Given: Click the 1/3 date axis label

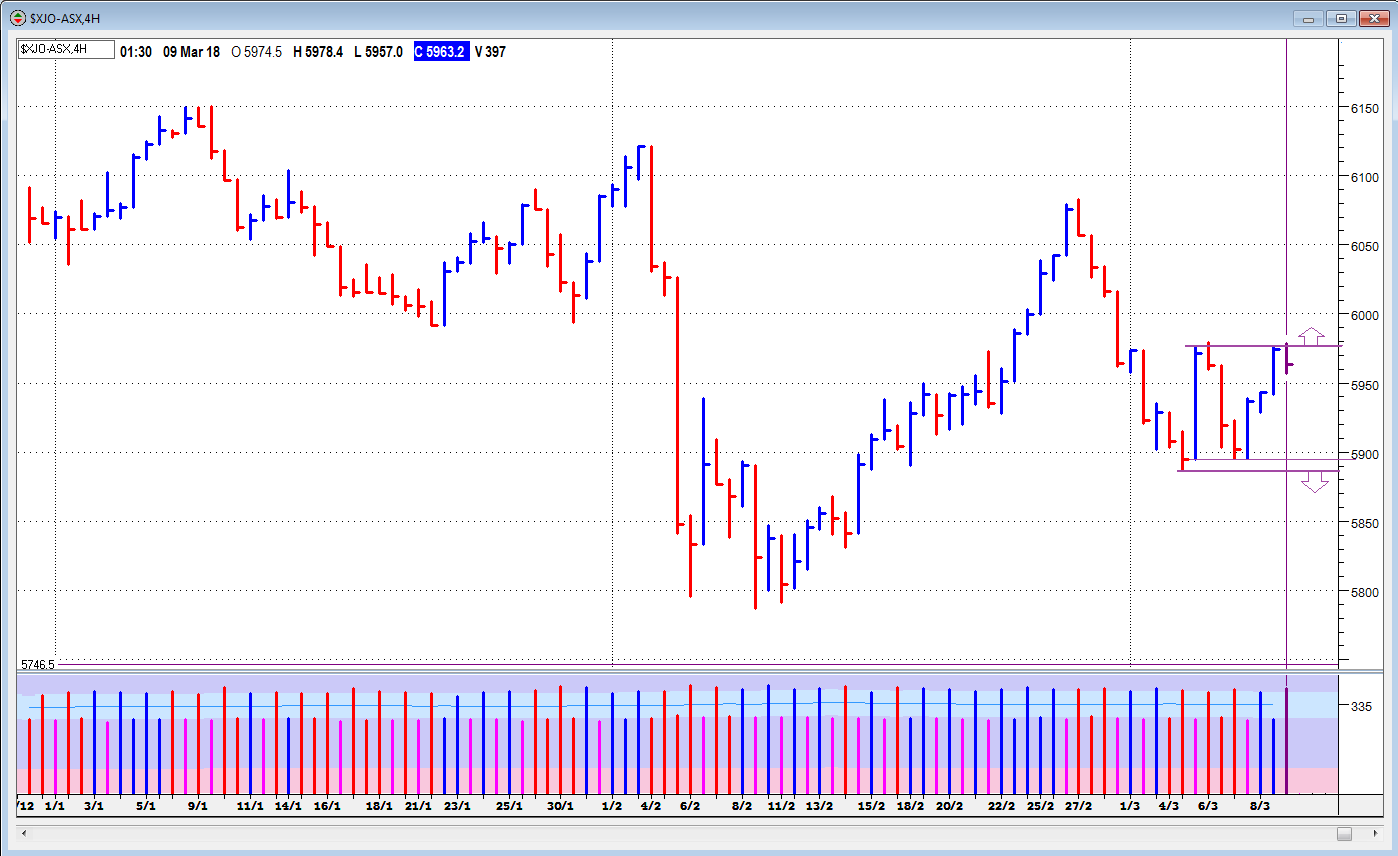Looking at the screenshot, I should [x=1130, y=805].
